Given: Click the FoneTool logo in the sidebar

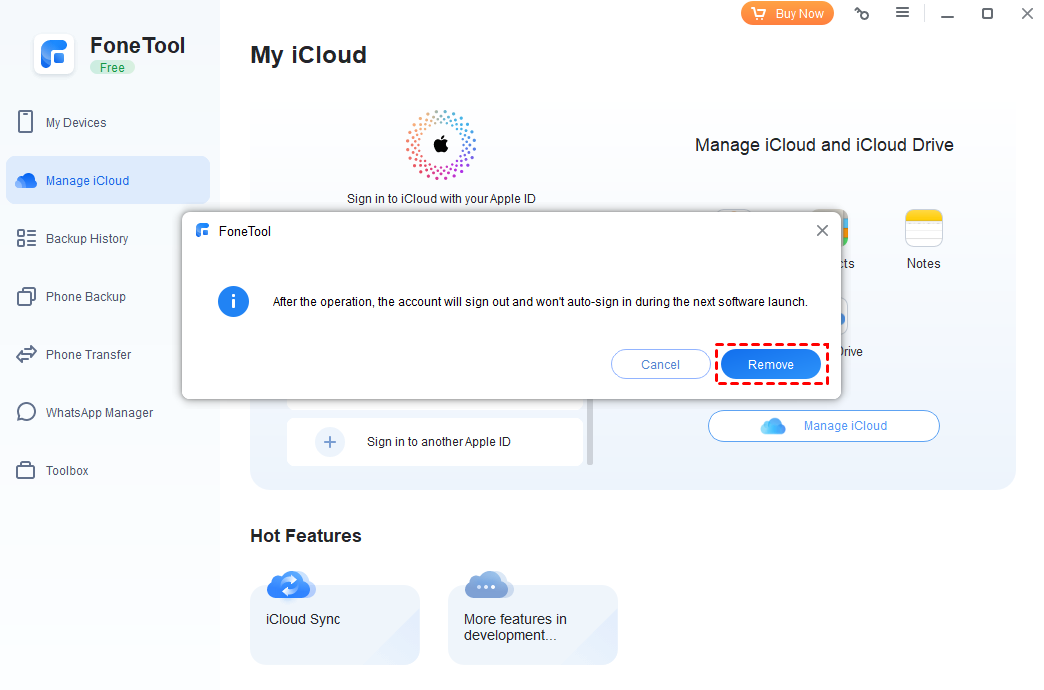Looking at the screenshot, I should tap(54, 54).
